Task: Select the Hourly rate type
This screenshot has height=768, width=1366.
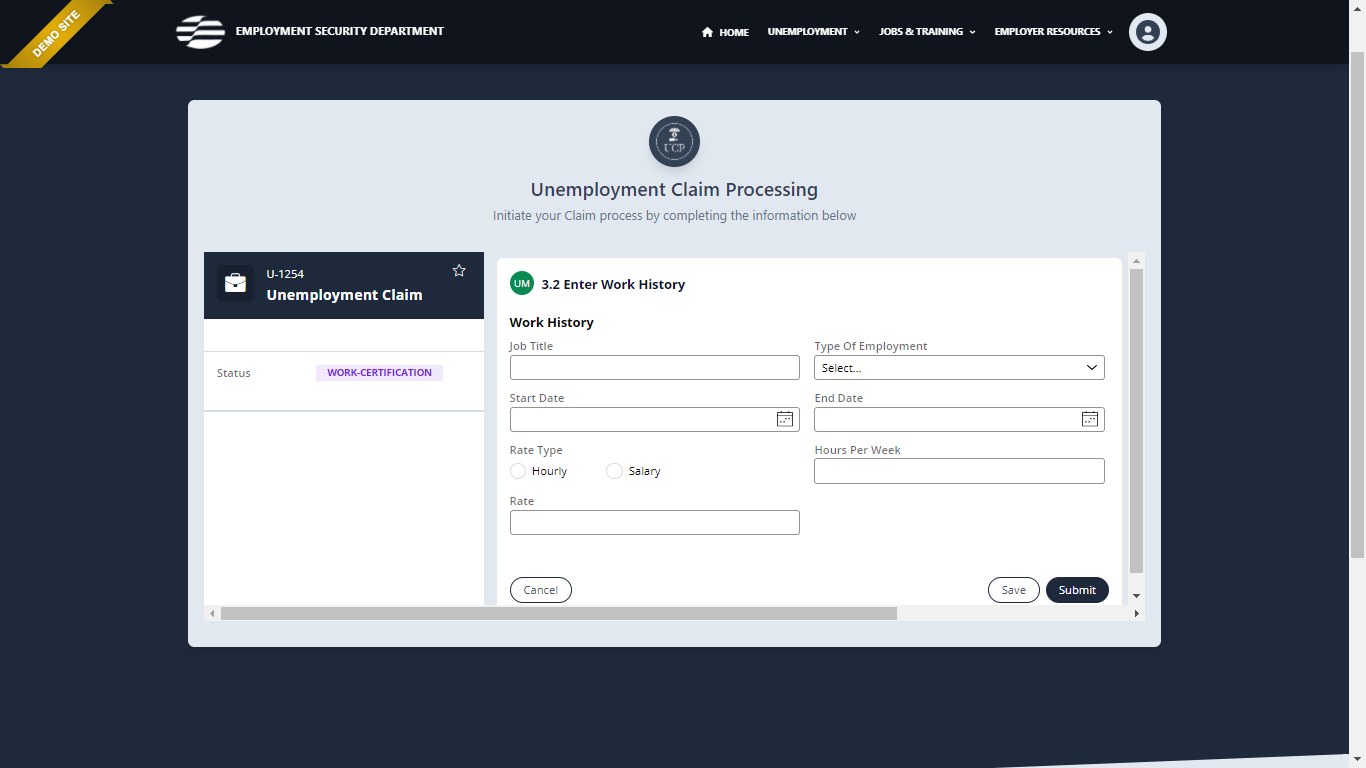Action: click(x=516, y=470)
